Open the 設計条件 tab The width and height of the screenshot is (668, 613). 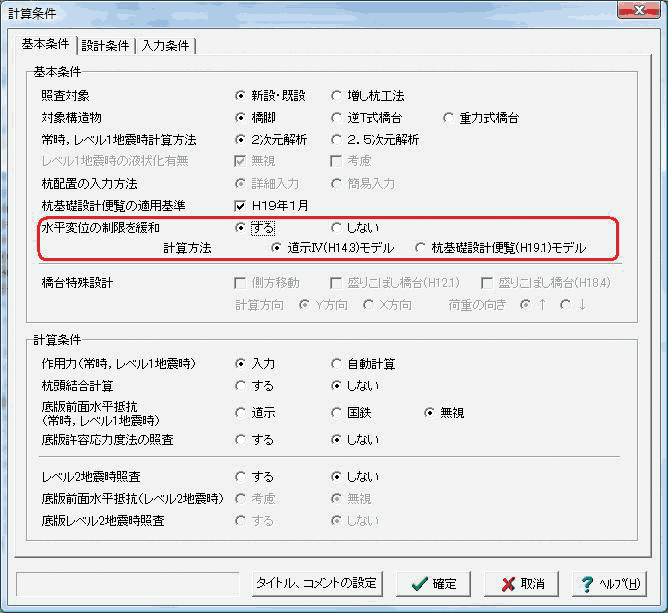105,46
